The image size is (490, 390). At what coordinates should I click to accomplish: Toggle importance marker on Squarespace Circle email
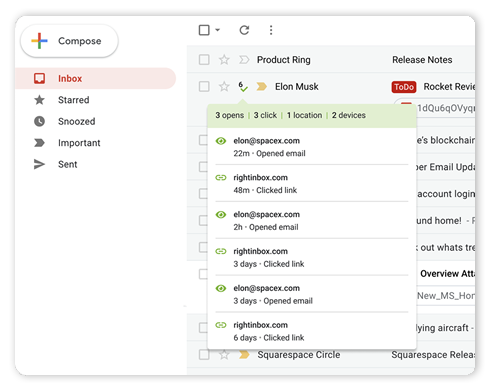[x=244, y=355]
